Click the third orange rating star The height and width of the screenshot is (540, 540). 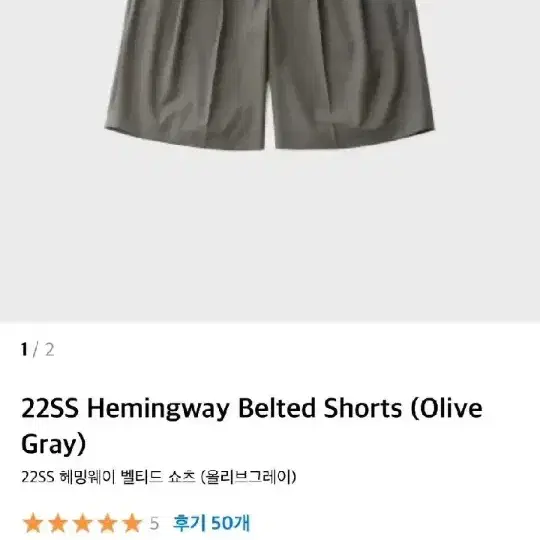(83, 523)
